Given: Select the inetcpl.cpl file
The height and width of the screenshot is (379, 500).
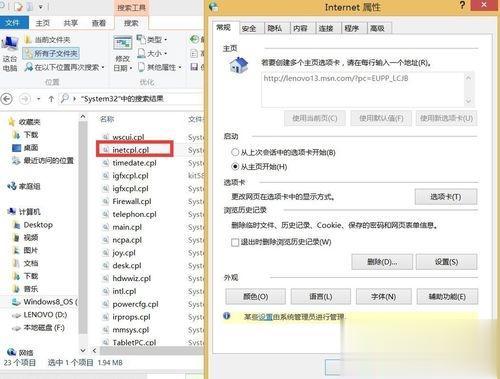Looking at the screenshot, I should click(x=131, y=150).
